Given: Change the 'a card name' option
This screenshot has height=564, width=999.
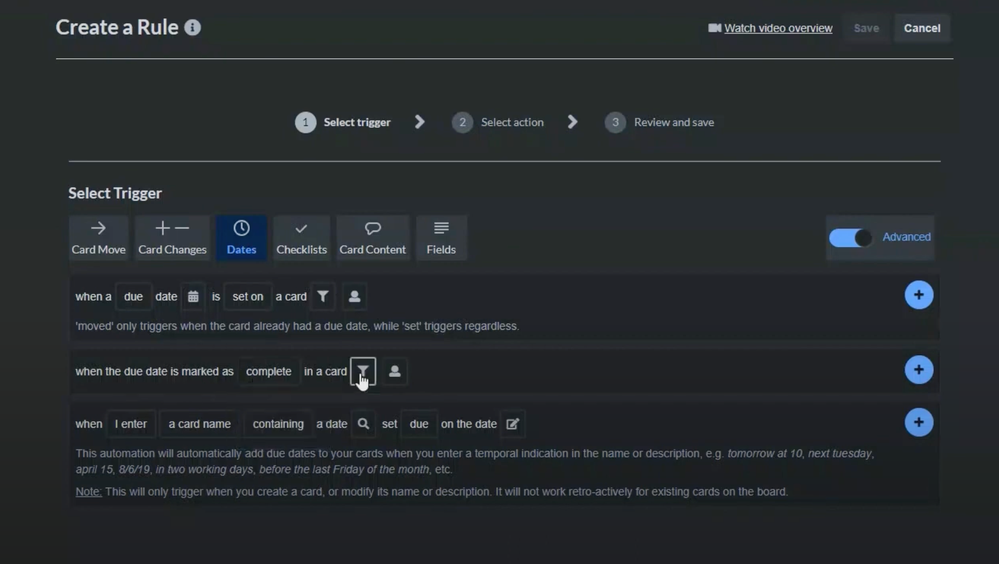Looking at the screenshot, I should pos(199,424).
